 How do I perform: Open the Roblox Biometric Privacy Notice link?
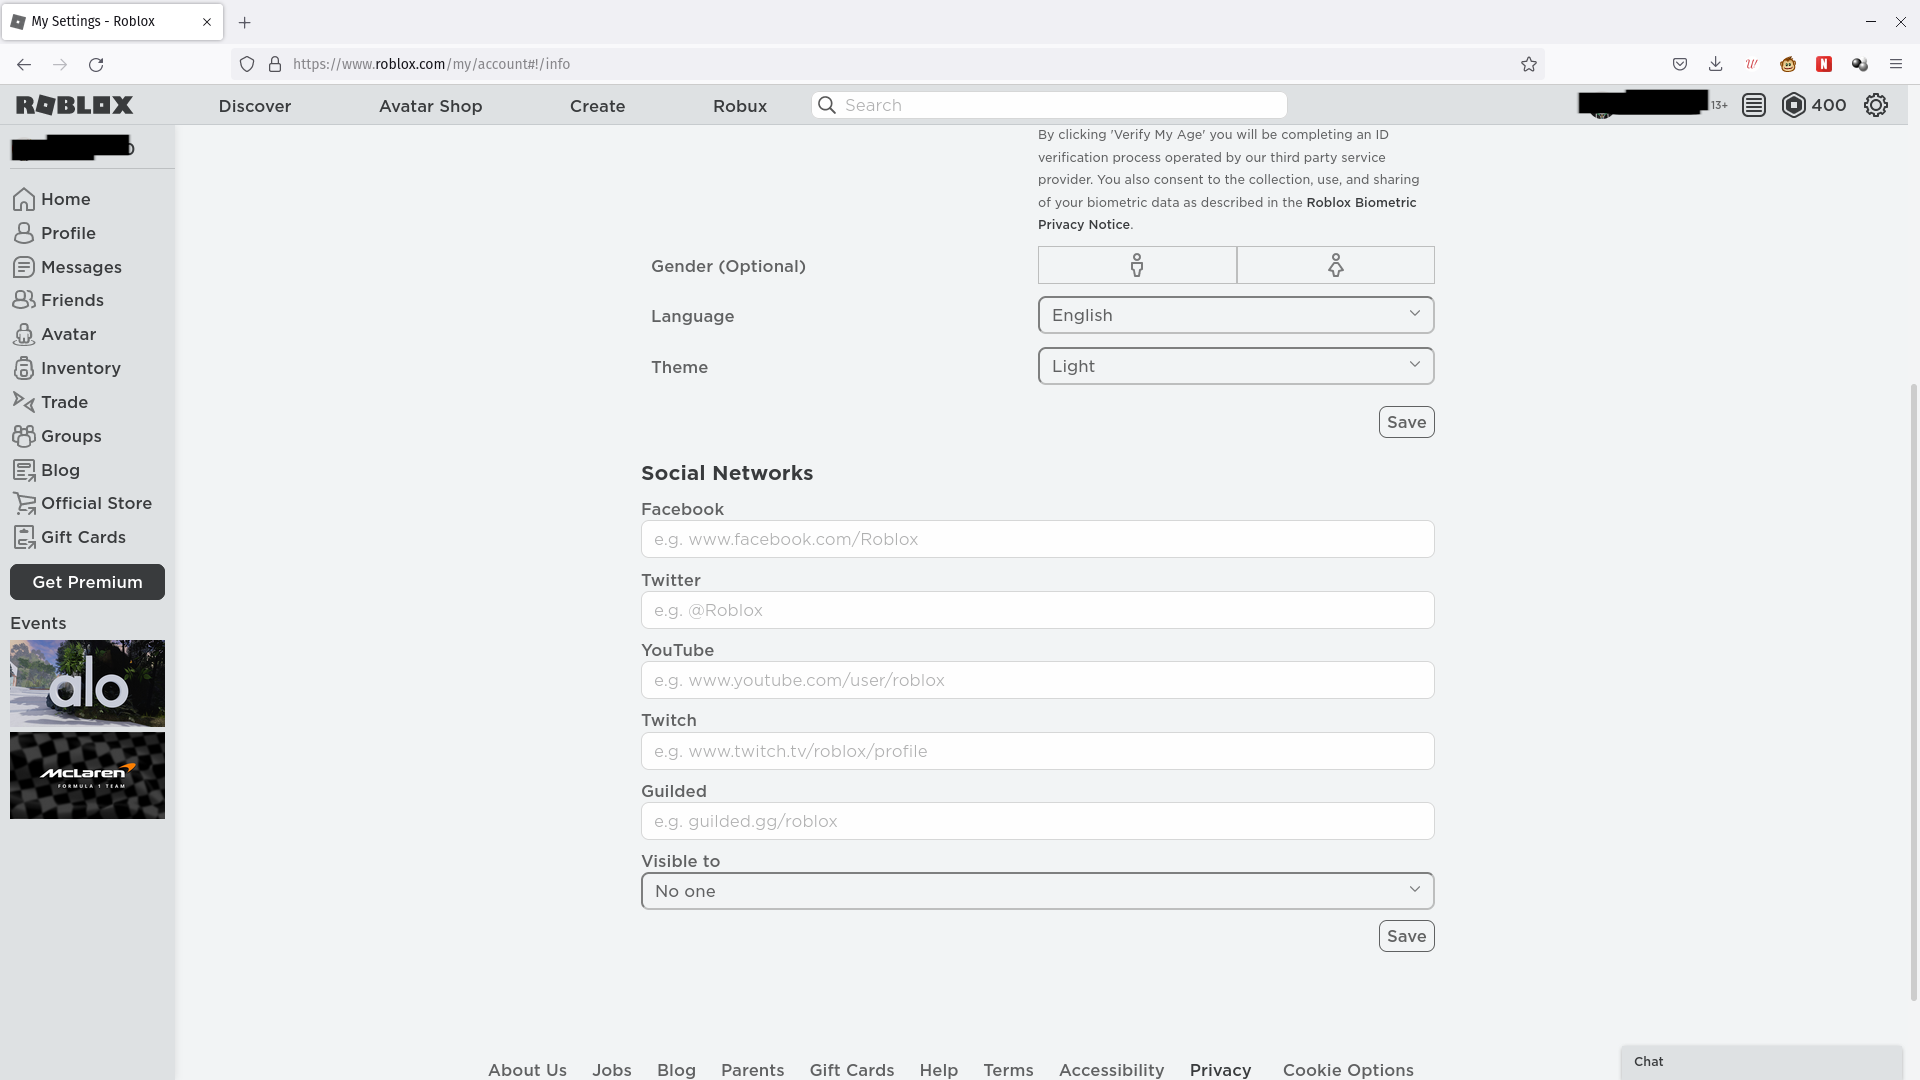coord(1227,213)
